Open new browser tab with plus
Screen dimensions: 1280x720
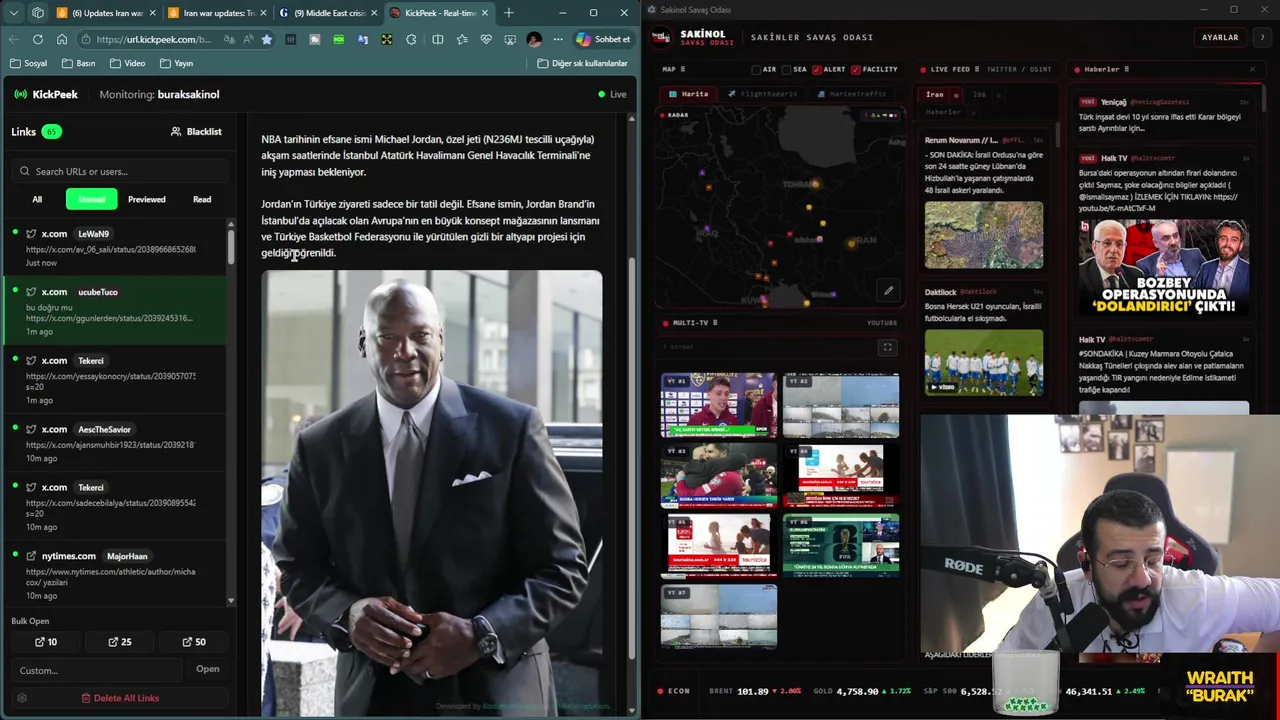click(508, 13)
